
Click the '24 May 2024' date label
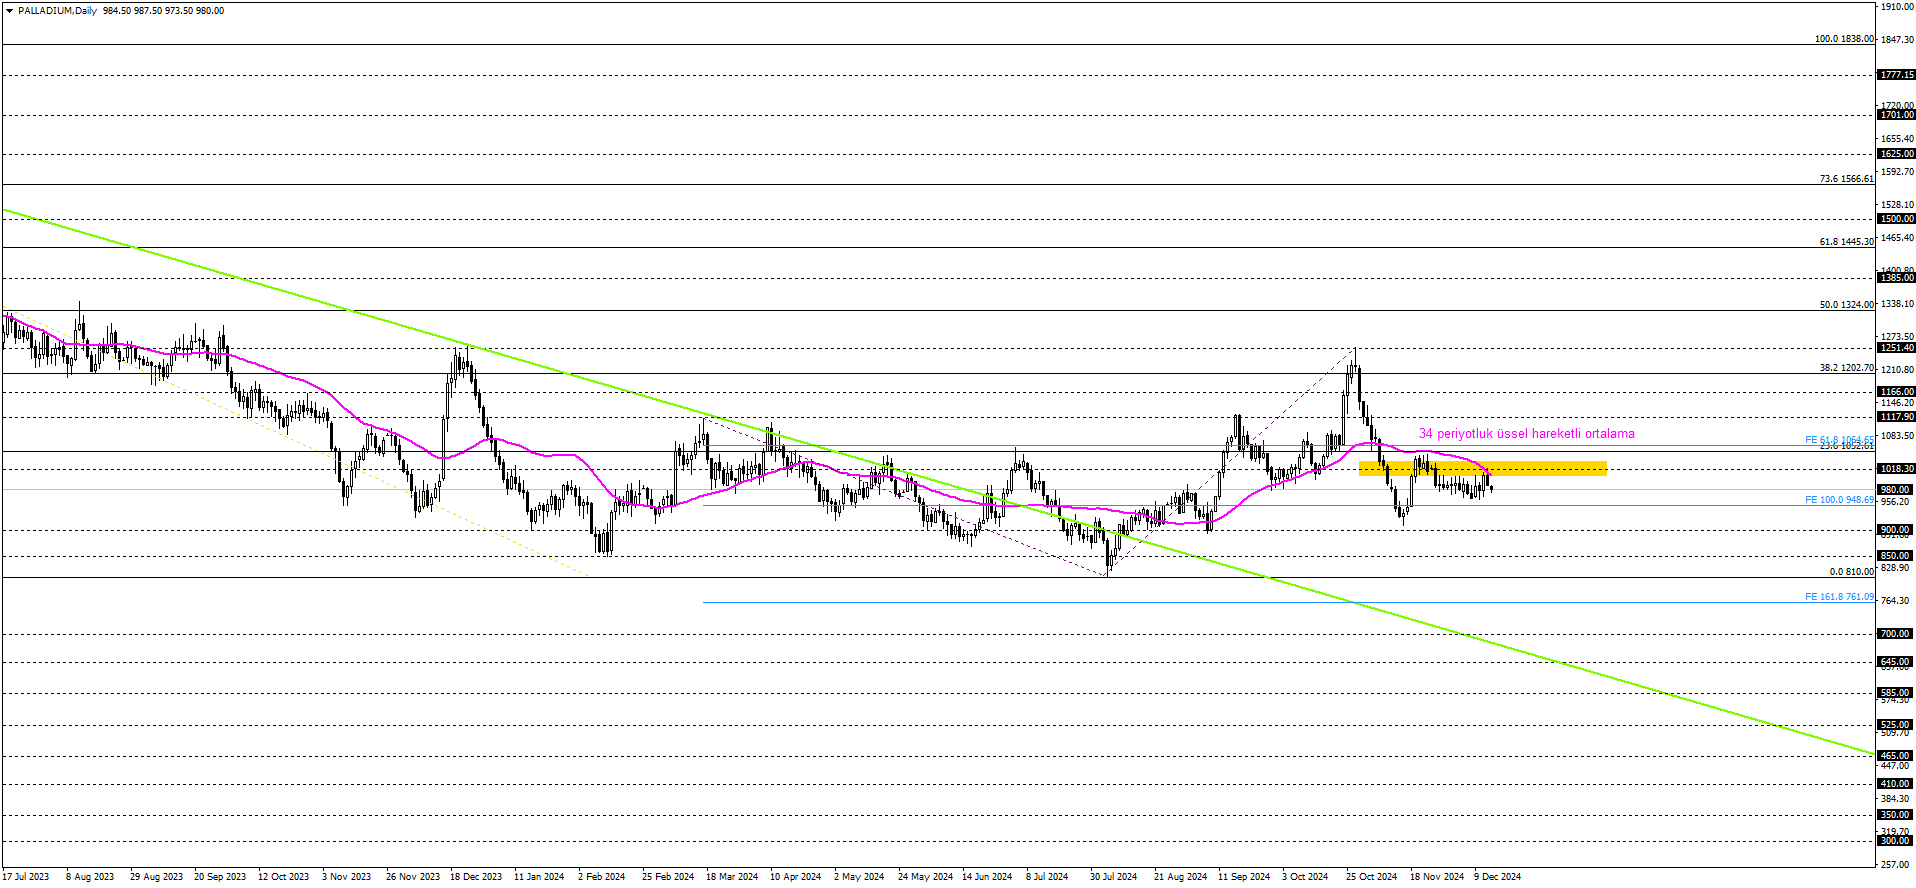click(925, 877)
